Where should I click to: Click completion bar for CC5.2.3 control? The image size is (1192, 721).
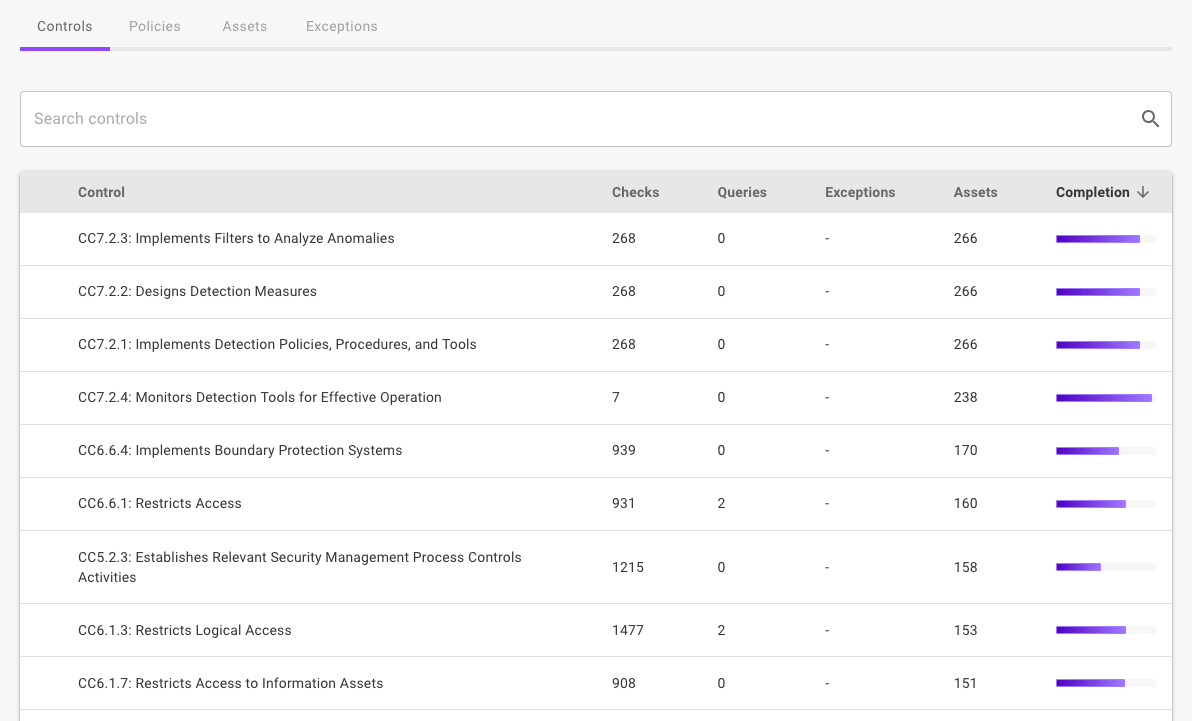click(x=1105, y=567)
